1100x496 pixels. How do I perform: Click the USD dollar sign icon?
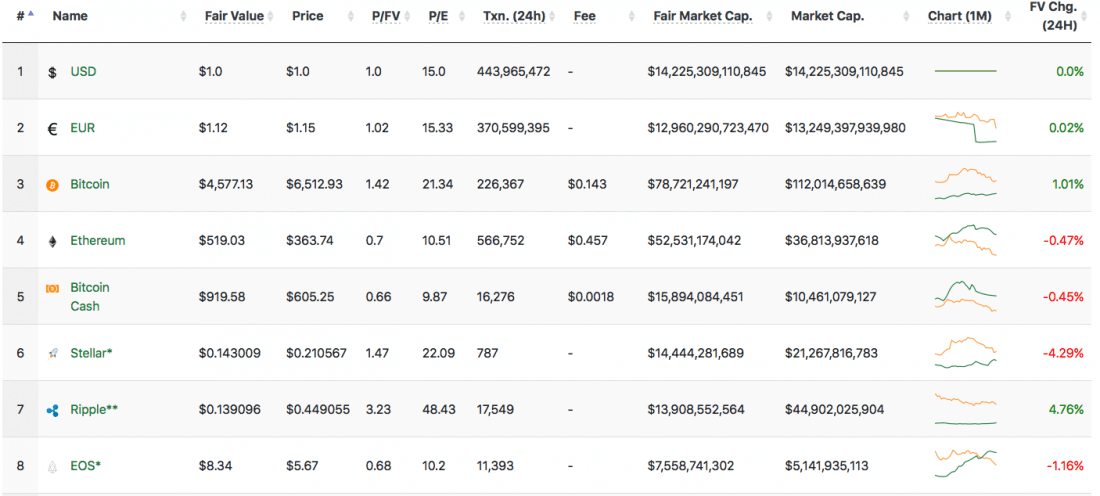pyautogui.click(x=53, y=72)
